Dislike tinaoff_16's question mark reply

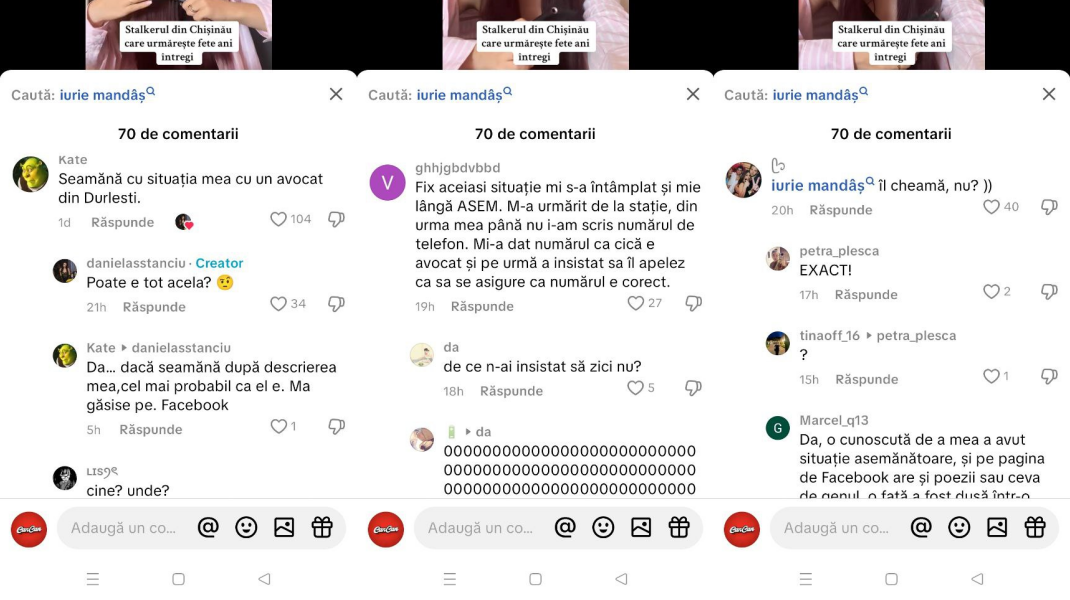(x=1050, y=377)
